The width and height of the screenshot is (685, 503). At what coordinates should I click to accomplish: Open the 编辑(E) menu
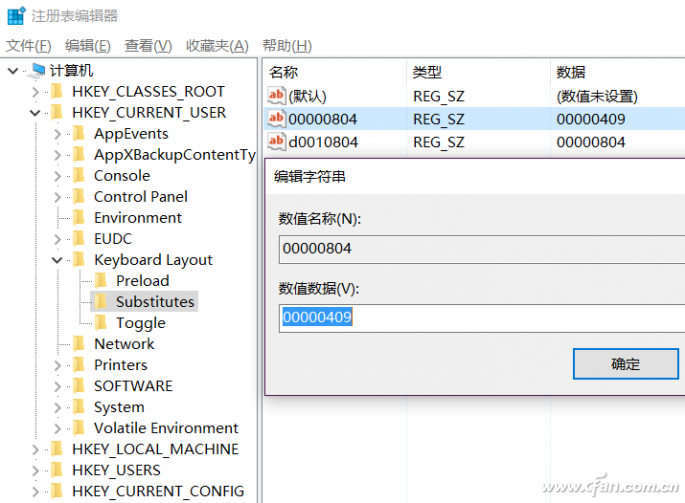pyautogui.click(x=87, y=45)
